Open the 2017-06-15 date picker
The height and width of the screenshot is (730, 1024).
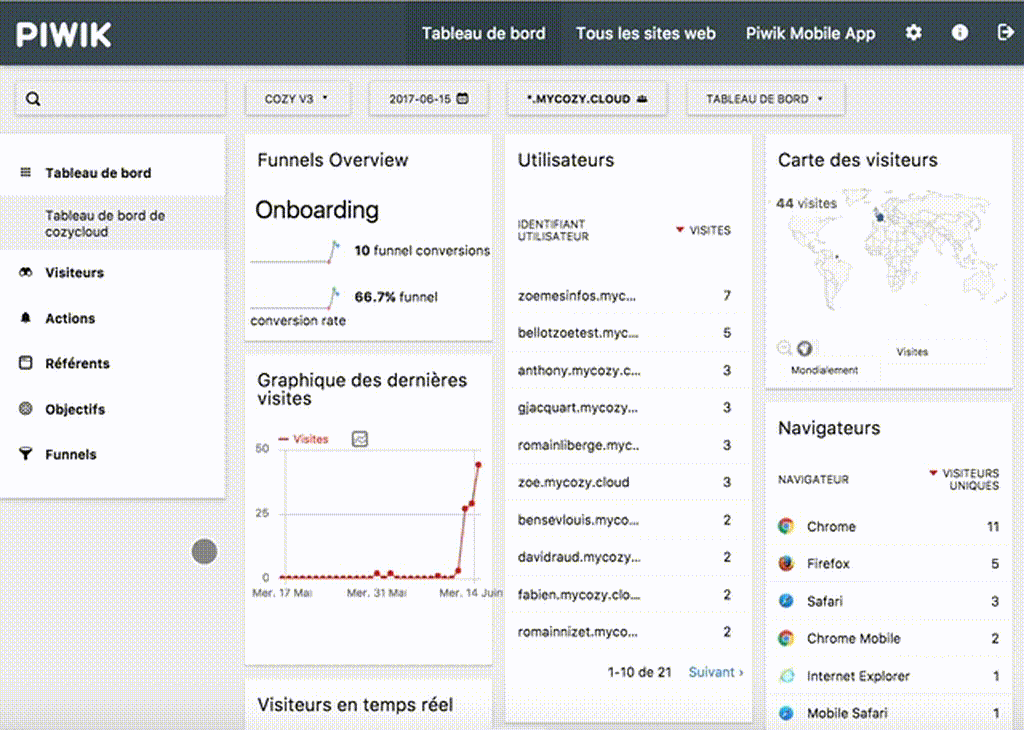coord(428,99)
